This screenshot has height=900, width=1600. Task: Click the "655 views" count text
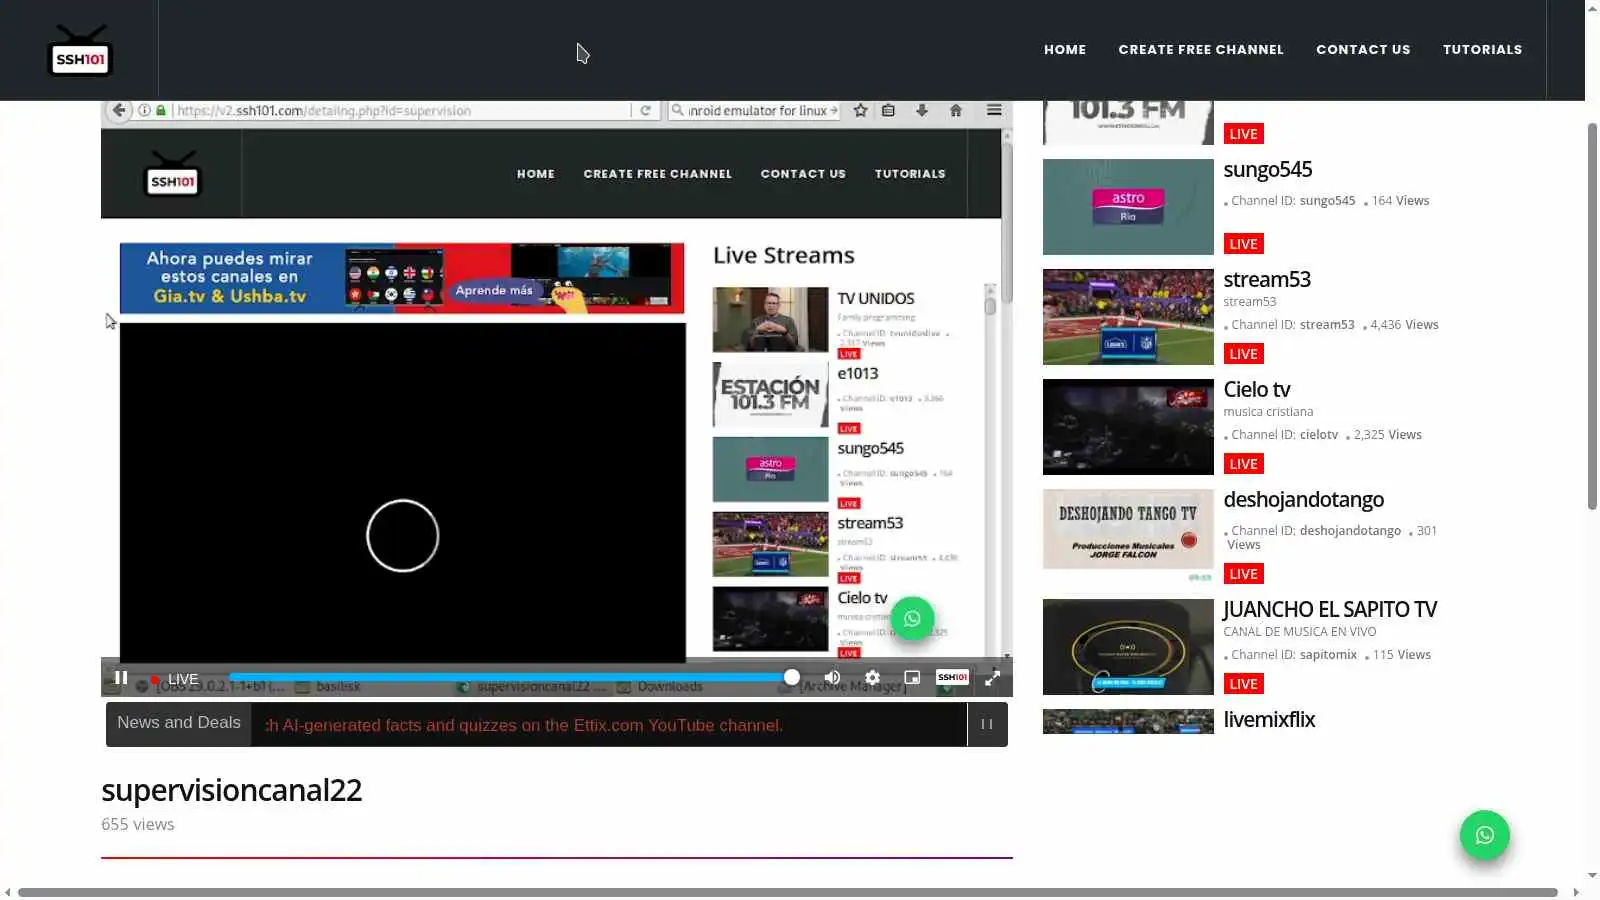pos(138,824)
